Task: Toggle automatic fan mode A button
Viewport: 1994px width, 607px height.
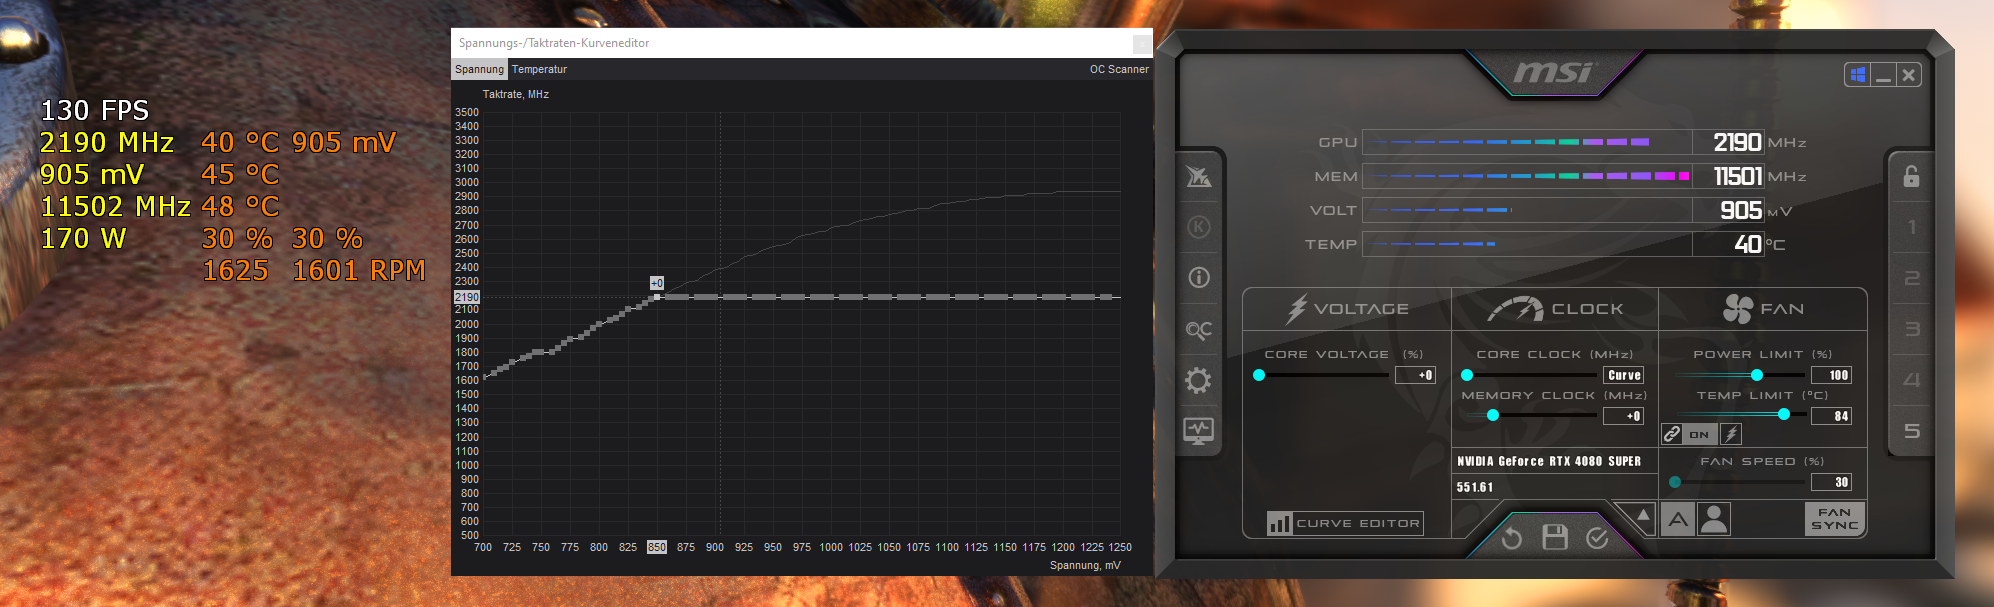Action: 1678,519
